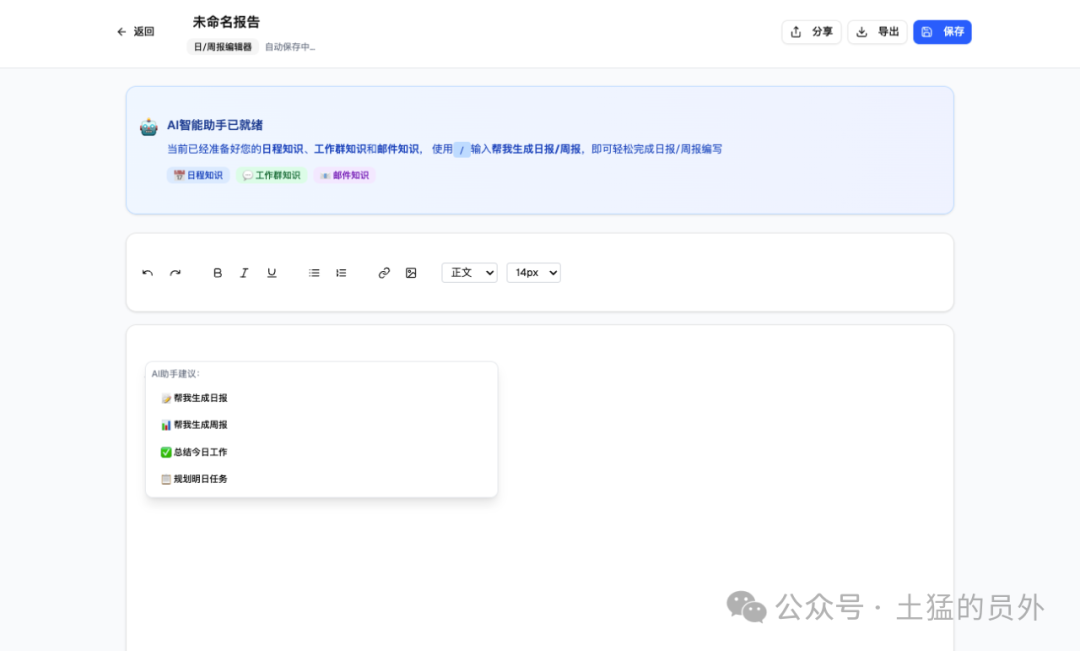The image size is (1080, 651).
Task: Open the 正文 paragraph style dropdown
Action: pos(469,273)
